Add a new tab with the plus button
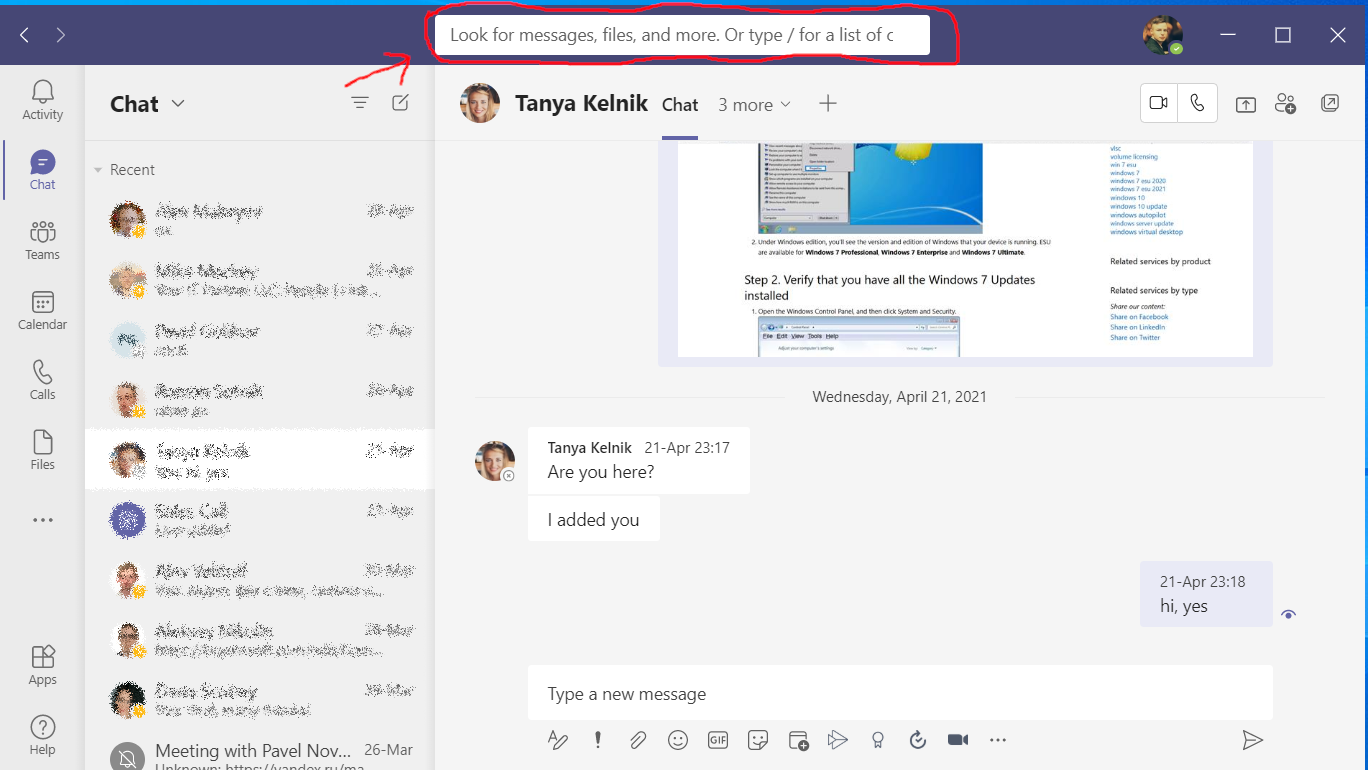This screenshot has height=770, width=1368. click(827, 103)
